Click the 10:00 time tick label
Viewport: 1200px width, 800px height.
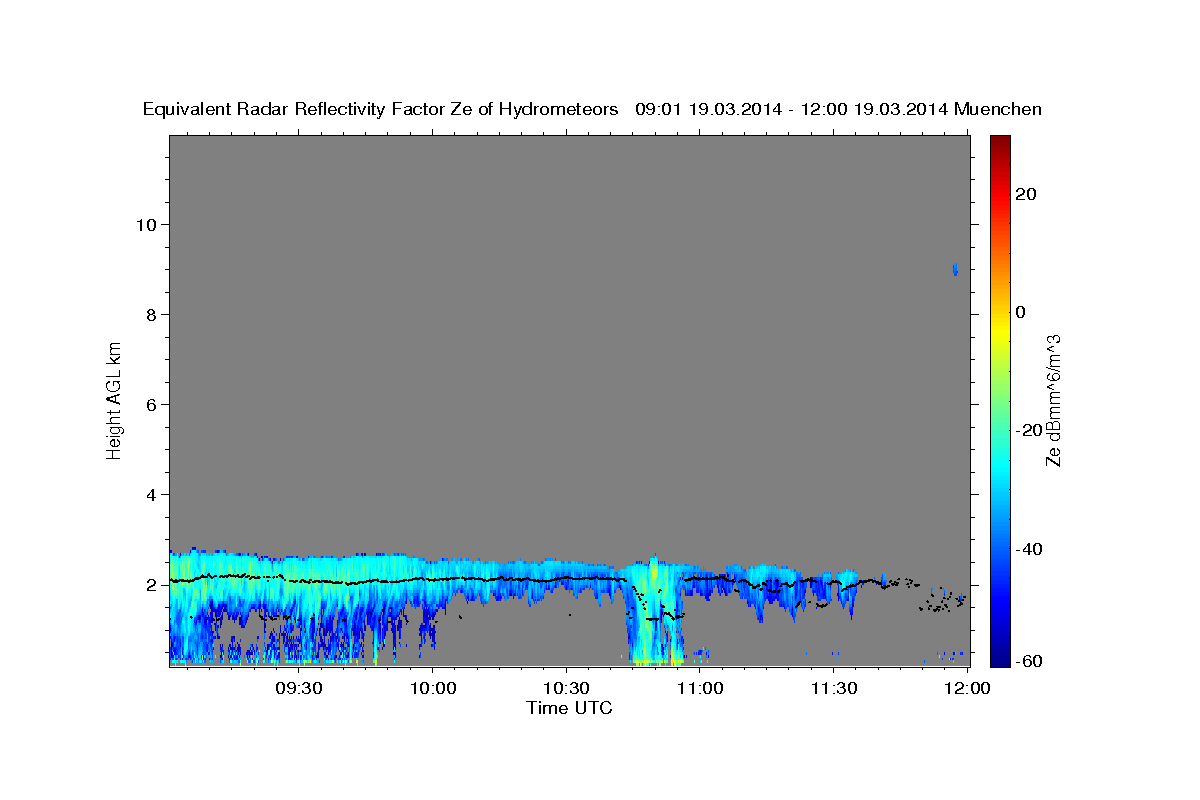pyautogui.click(x=433, y=689)
